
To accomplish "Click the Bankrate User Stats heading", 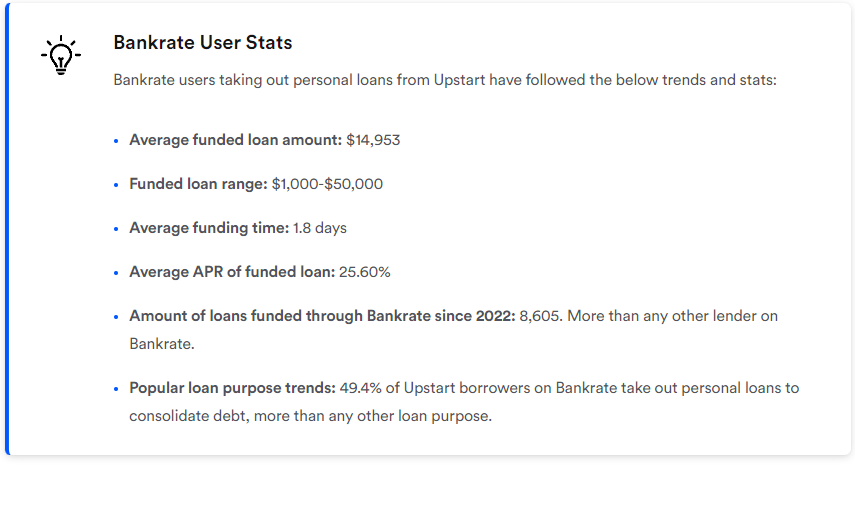I will click(x=203, y=43).
